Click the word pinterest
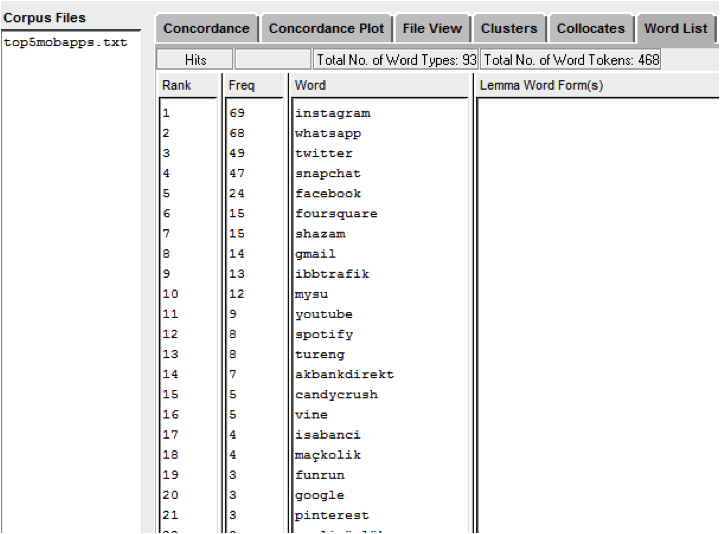720x534 pixels. coord(332,515)
